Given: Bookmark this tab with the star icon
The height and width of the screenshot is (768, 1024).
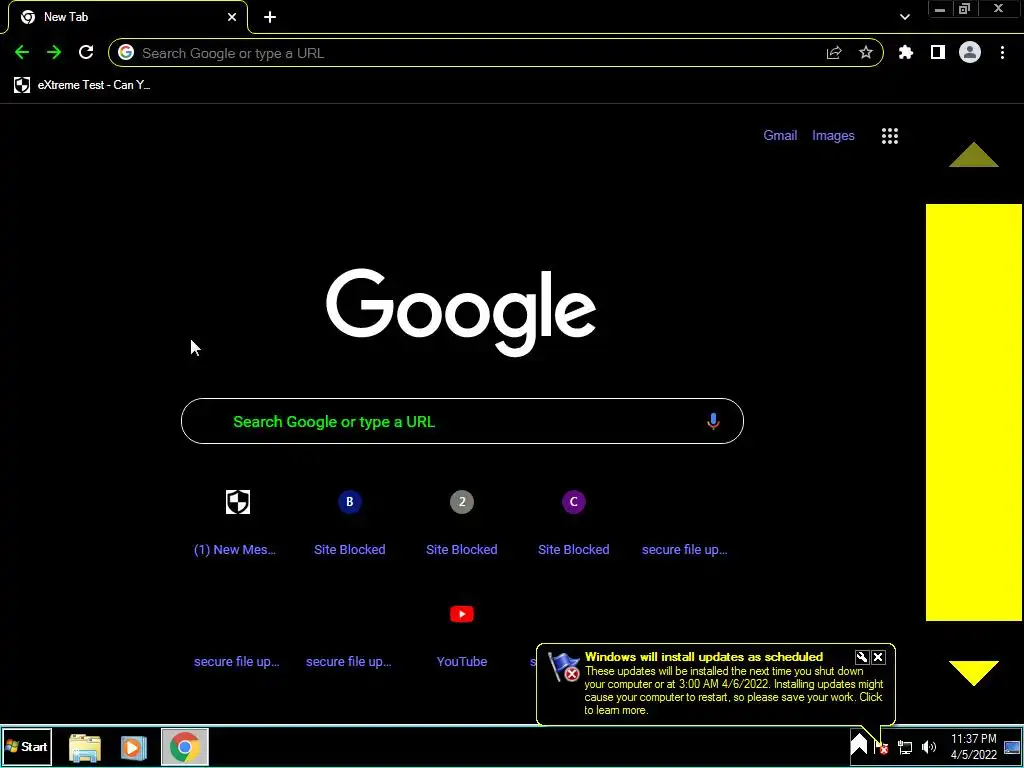Looking at the screenshot, I should [x=866, y=53].
